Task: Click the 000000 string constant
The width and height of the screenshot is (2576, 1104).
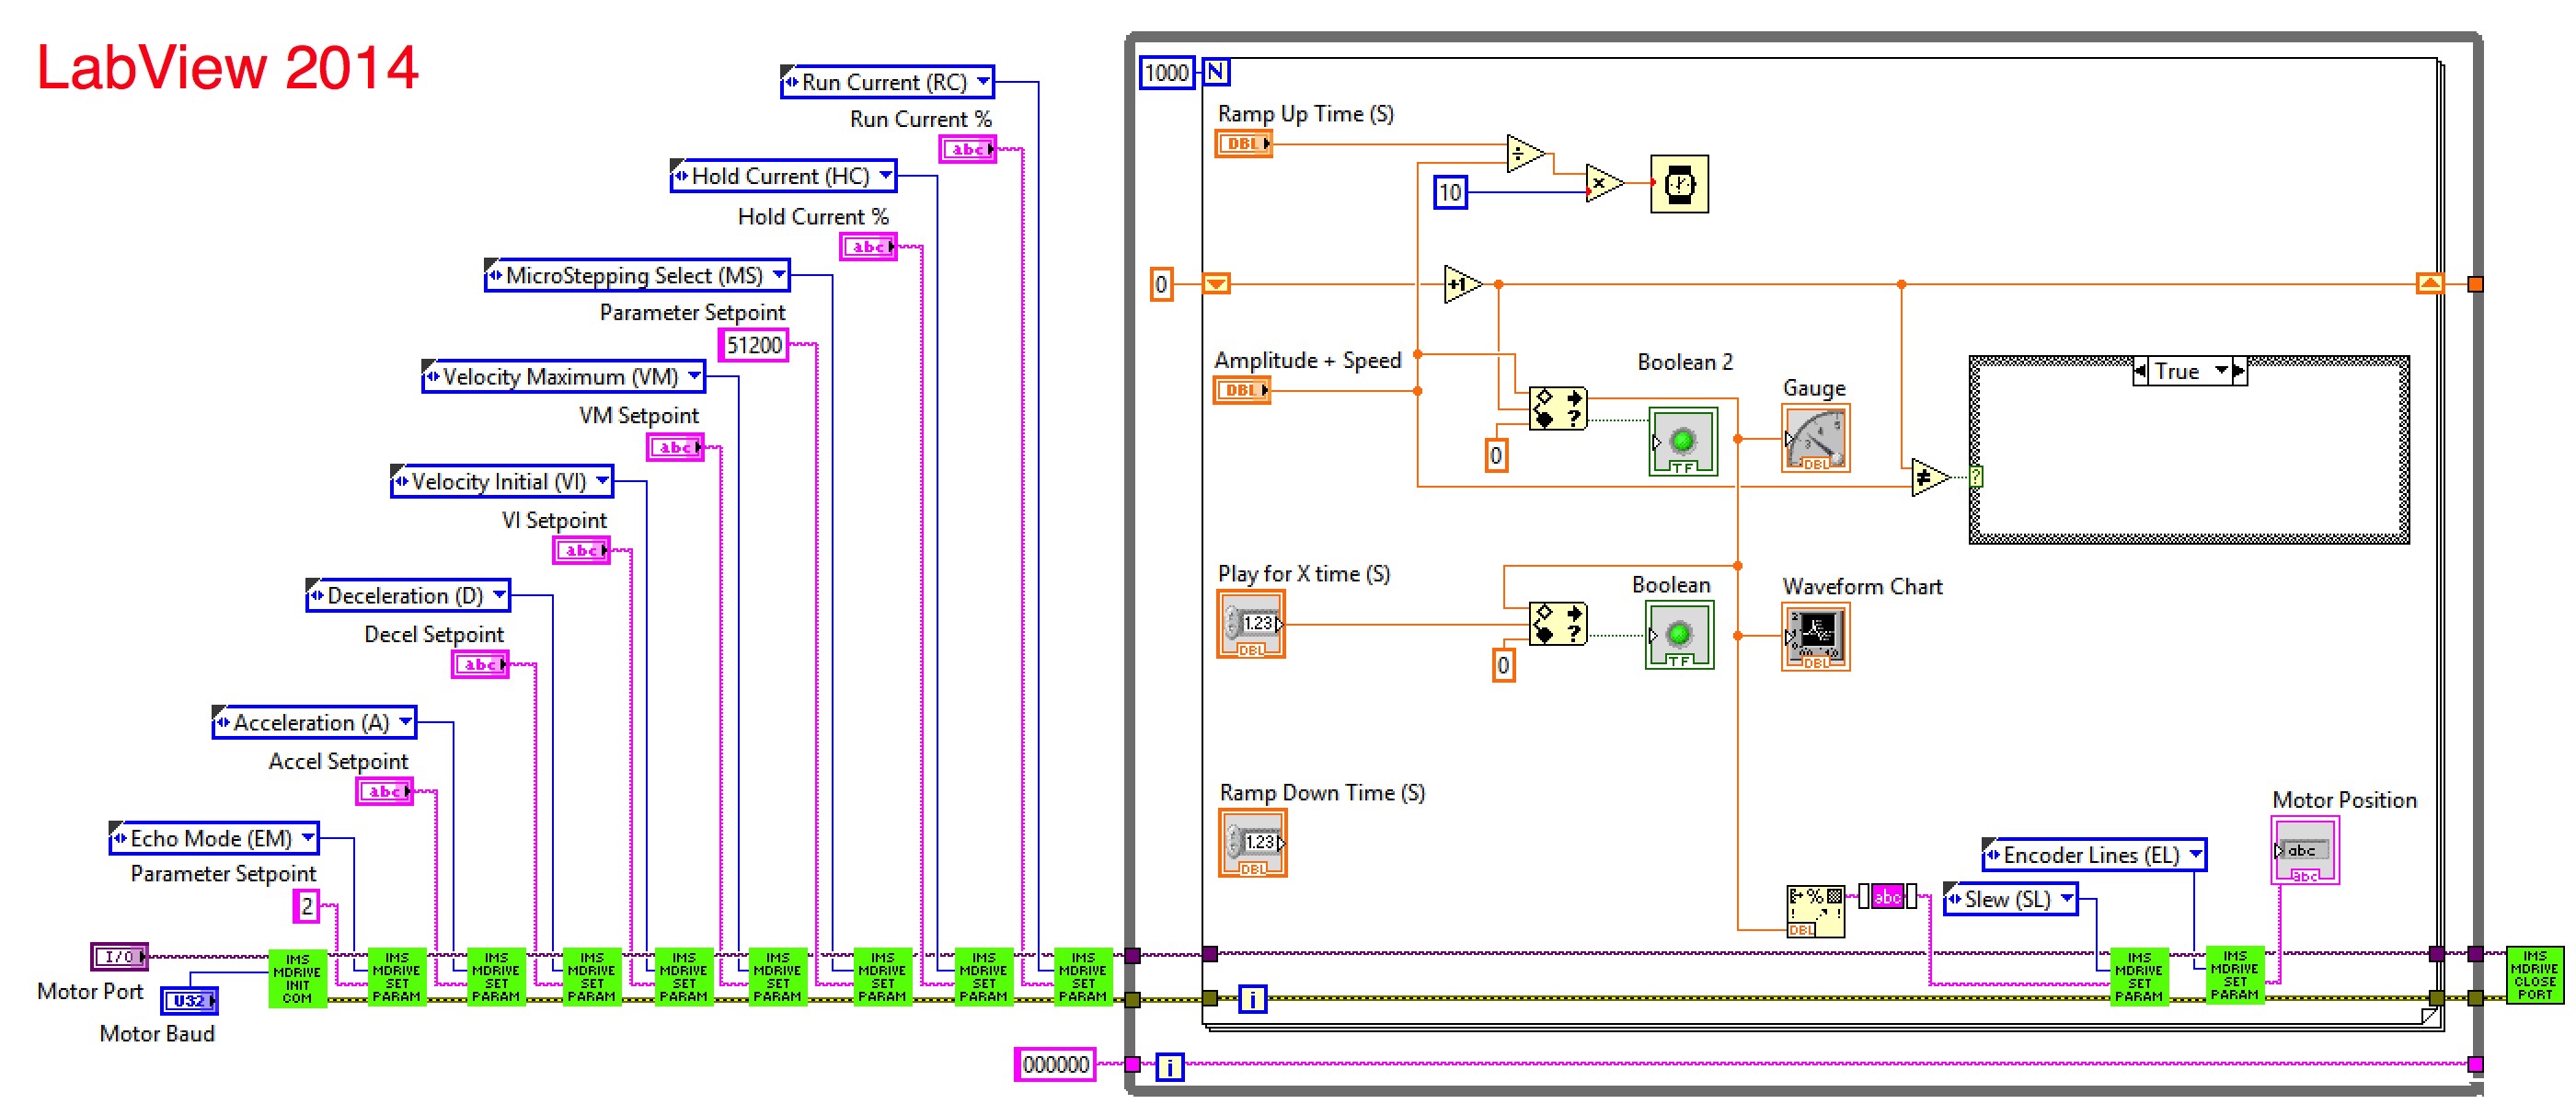Action: (1055, 1064)
